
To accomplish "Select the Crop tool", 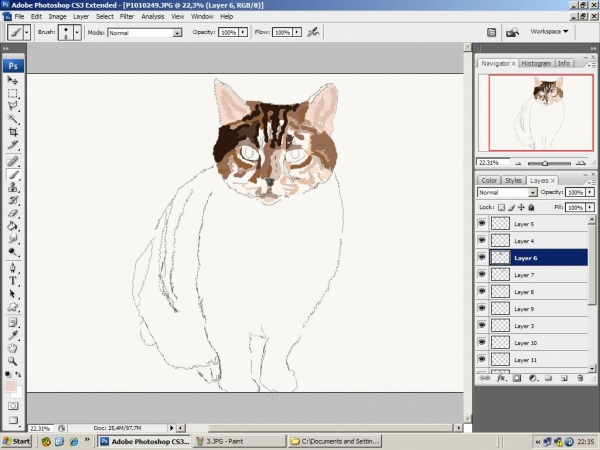I will pos(13,132).
